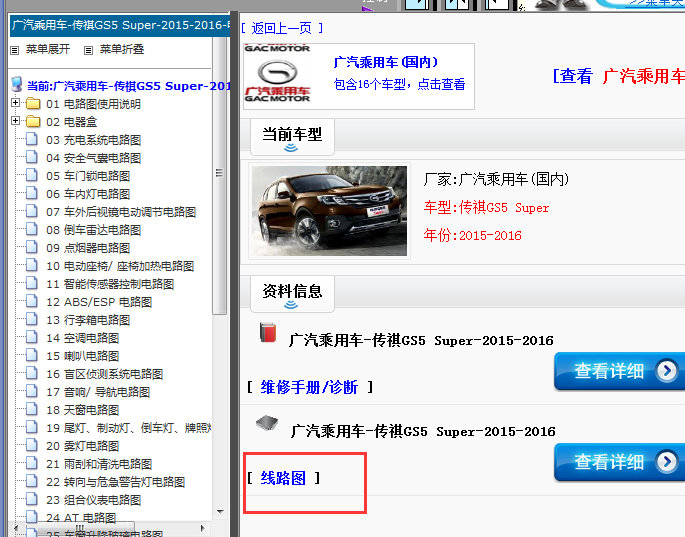Click 查看详细 button for 维修手册/诊断

pos(619,371)
